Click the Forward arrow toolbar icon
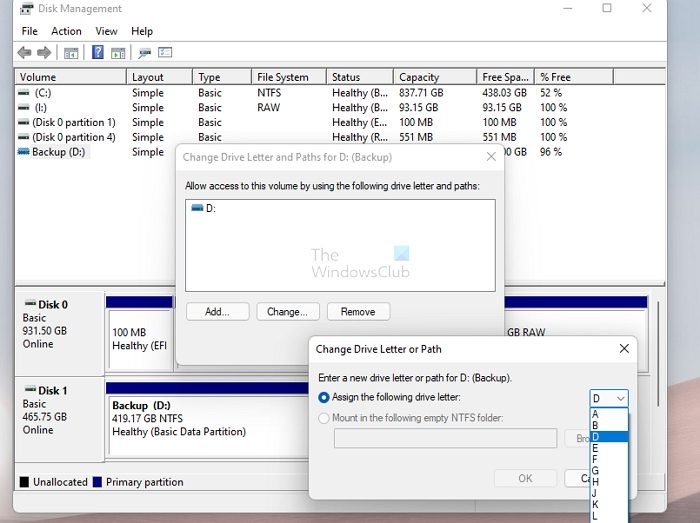This screenshot has height=523, width=700. point(44,53)
